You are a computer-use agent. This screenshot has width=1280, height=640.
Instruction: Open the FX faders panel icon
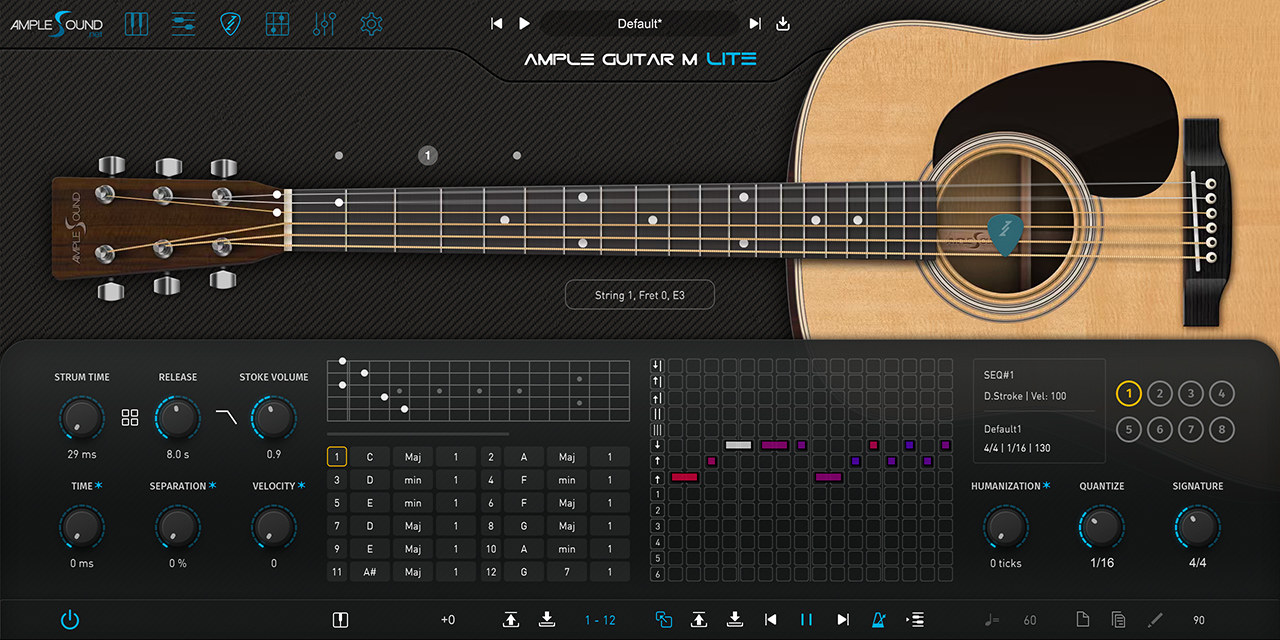tap(324, 23)
